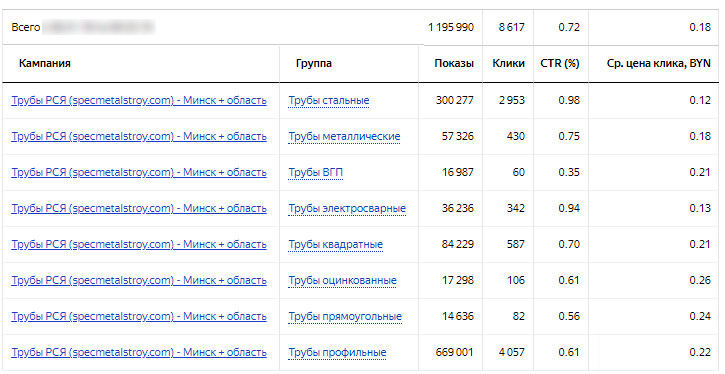Select clicks value 587
The width and height of the screenshot is (725, 374).
click(x=516, y=245)
